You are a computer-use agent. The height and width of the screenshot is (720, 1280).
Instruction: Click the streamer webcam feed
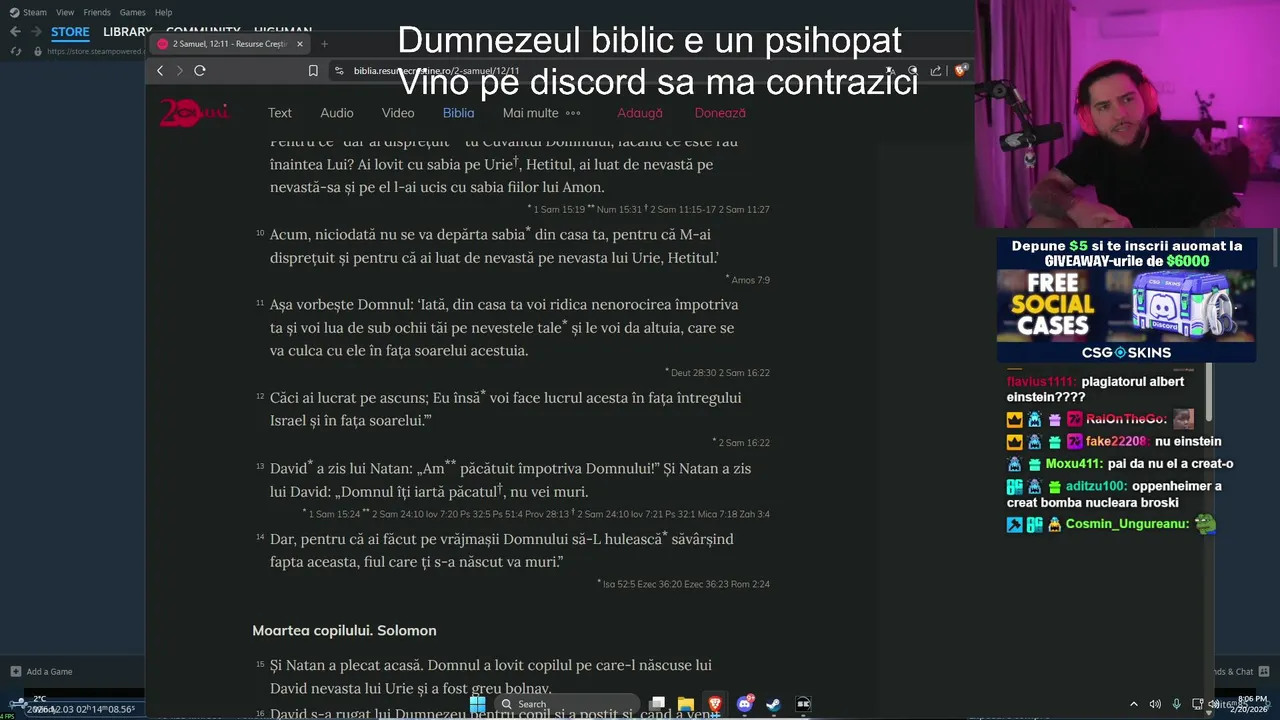(1127, 114)
